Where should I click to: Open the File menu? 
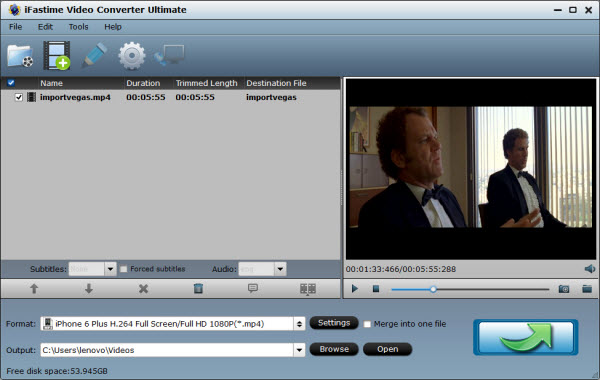16,27
